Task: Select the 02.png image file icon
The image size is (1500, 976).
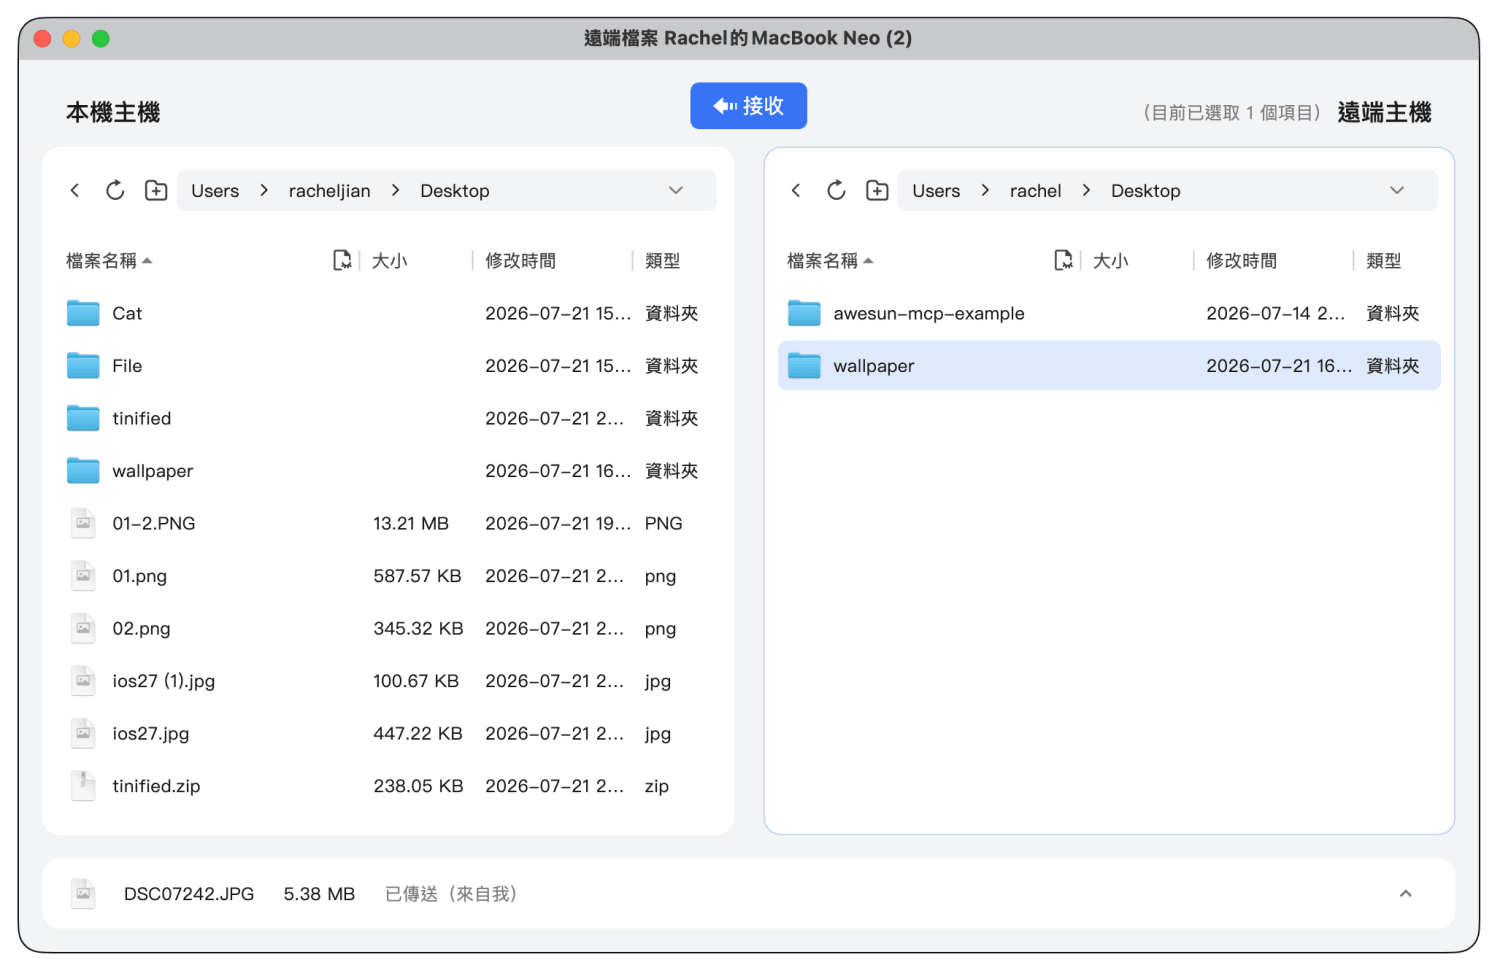Action: point(83,628)
